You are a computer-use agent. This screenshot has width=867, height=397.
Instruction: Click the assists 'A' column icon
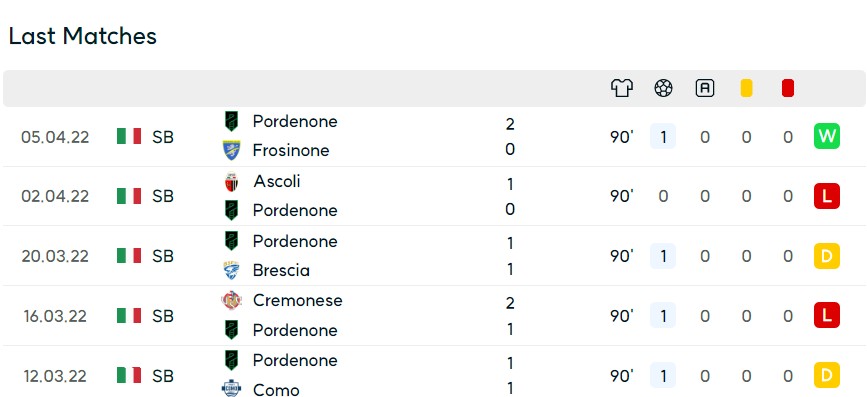[704, 88]
